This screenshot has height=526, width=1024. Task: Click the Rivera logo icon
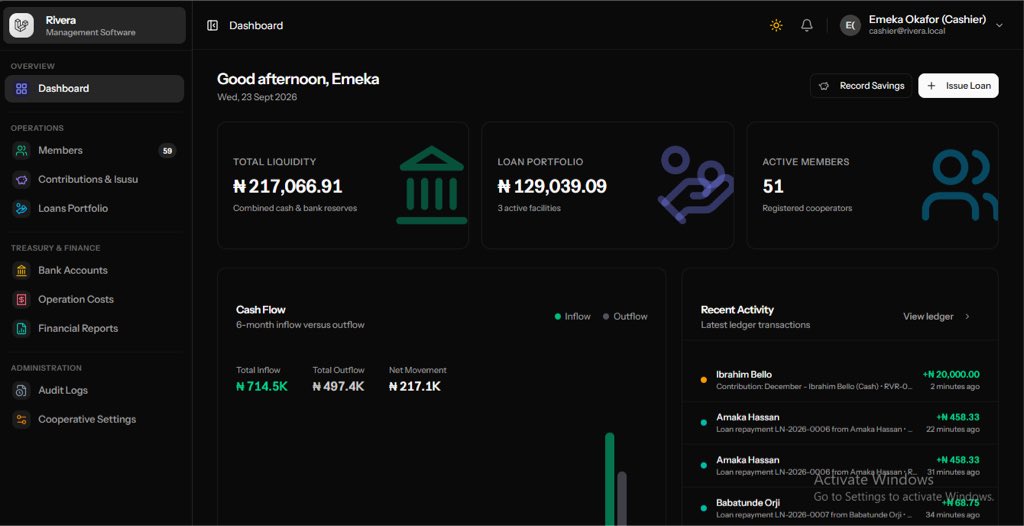22,25
